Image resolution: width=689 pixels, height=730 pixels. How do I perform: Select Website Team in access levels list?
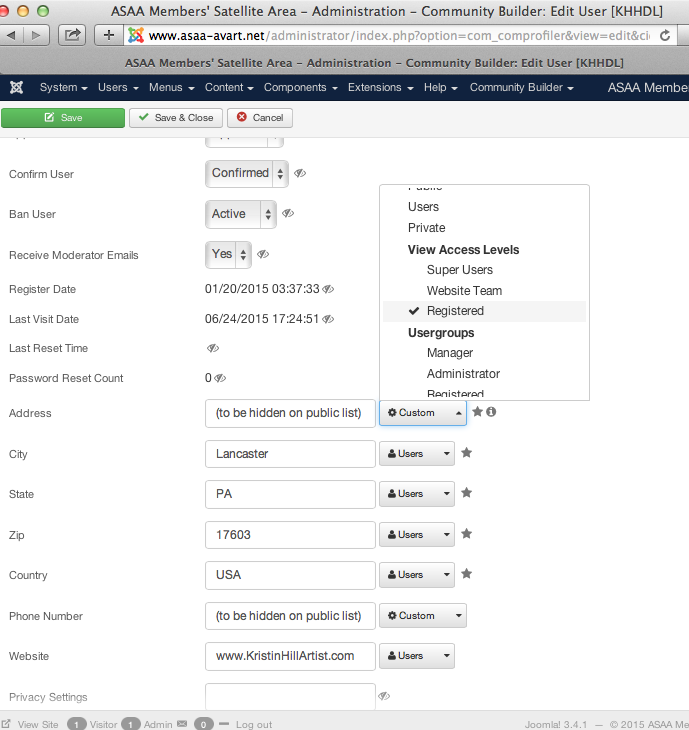(464, 290)
